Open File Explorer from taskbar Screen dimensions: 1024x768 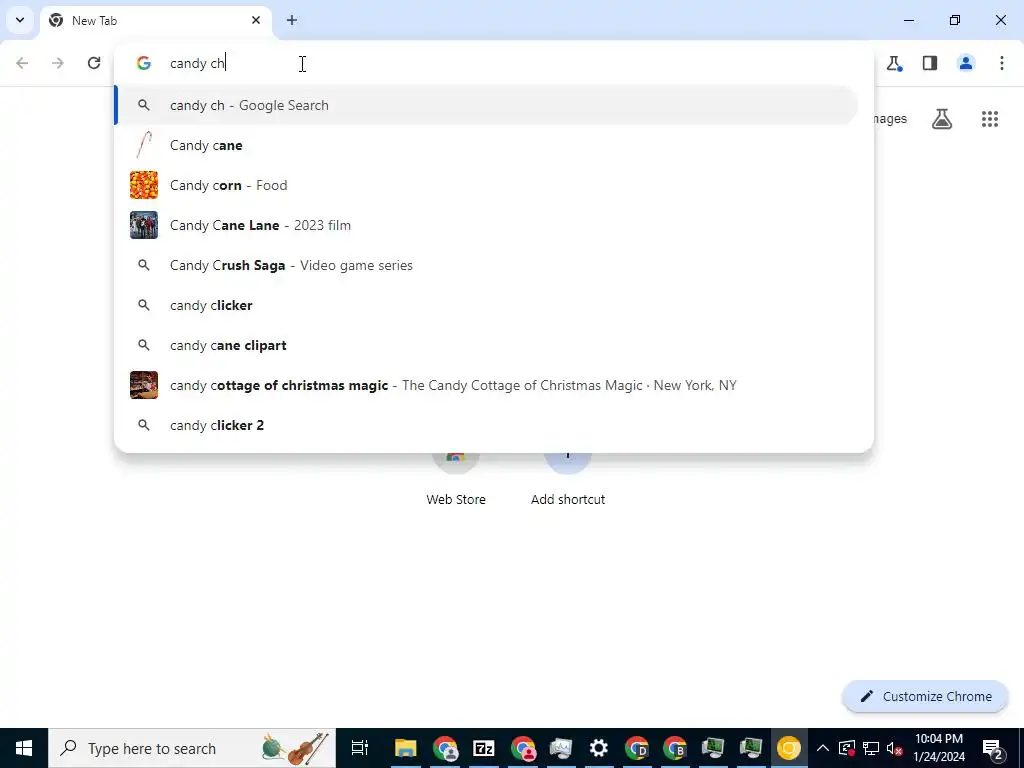406,748
